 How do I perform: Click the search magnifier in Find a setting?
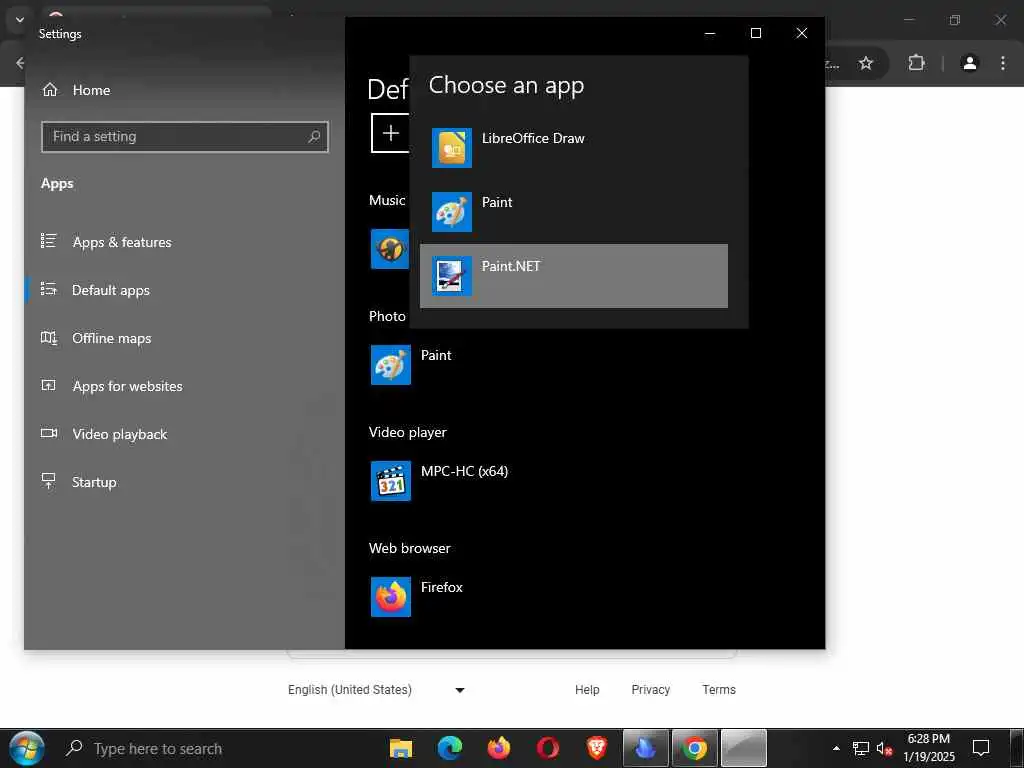(314, 136)
